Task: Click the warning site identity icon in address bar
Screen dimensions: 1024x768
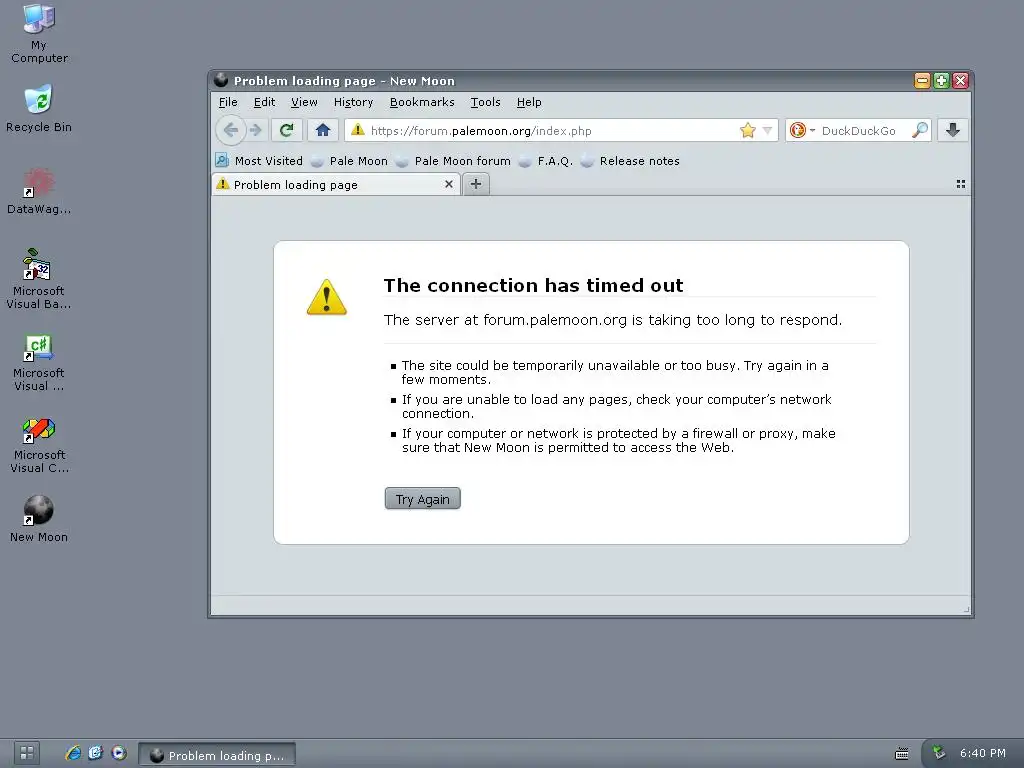Action: click(x=357, y=130)
